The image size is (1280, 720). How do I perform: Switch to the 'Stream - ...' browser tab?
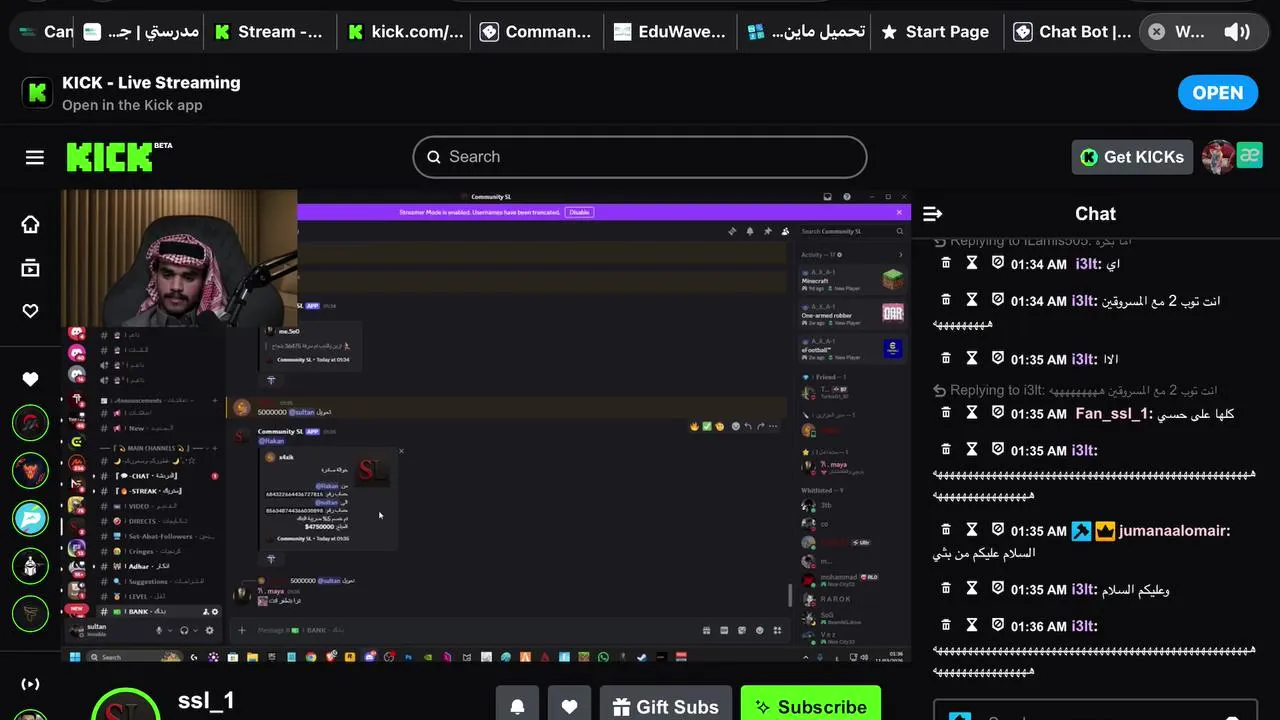click(270, 32)
